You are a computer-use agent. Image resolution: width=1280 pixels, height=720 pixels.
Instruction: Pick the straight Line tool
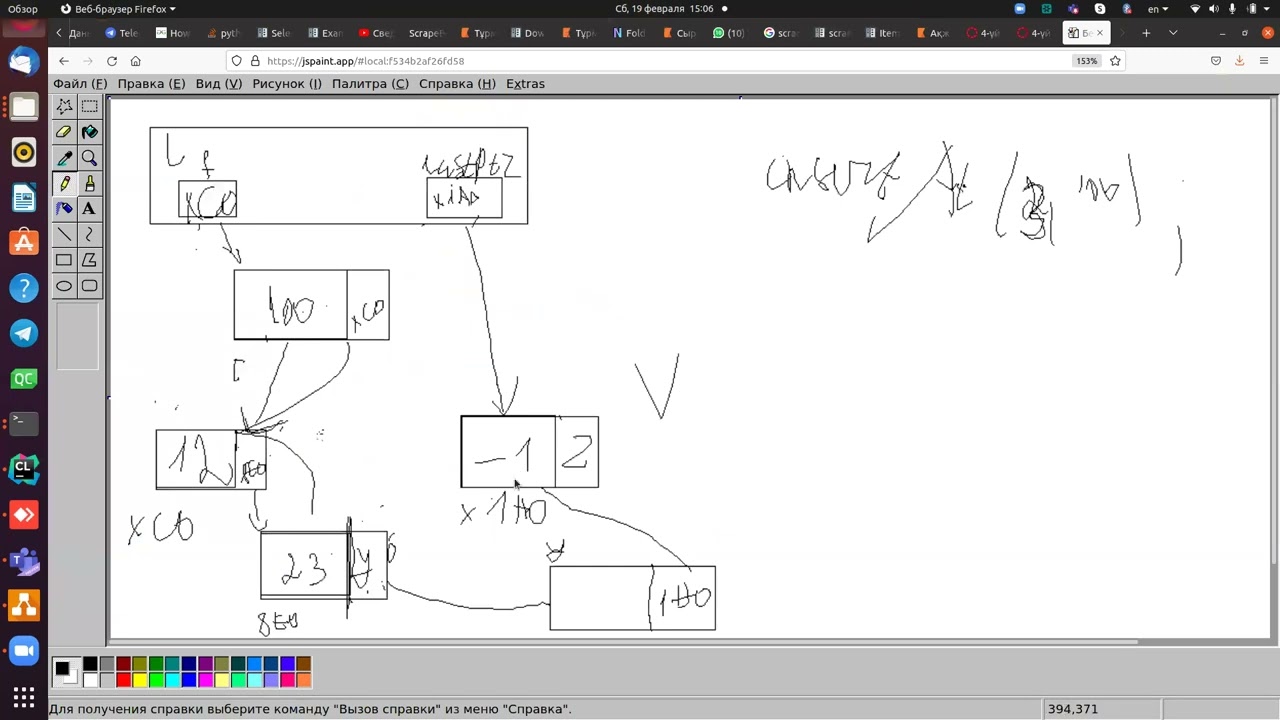(x=64, y=234)
